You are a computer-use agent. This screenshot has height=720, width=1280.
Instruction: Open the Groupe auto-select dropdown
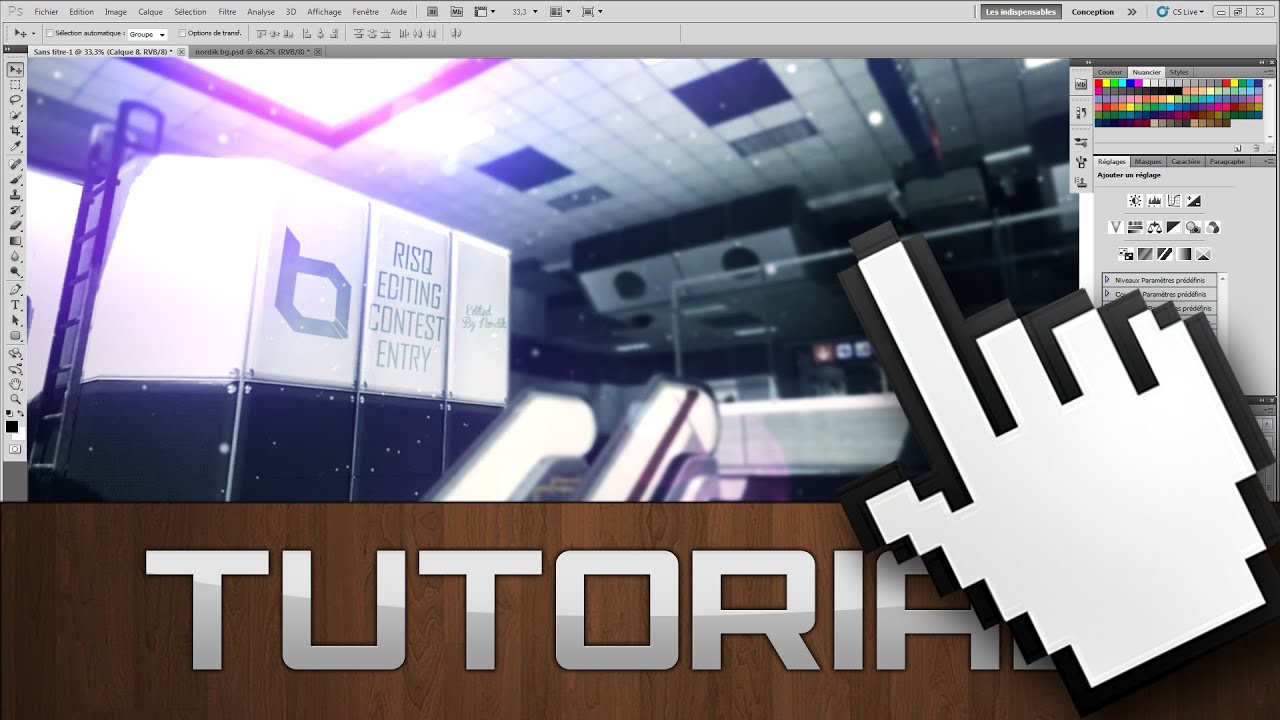coord(147,34)
